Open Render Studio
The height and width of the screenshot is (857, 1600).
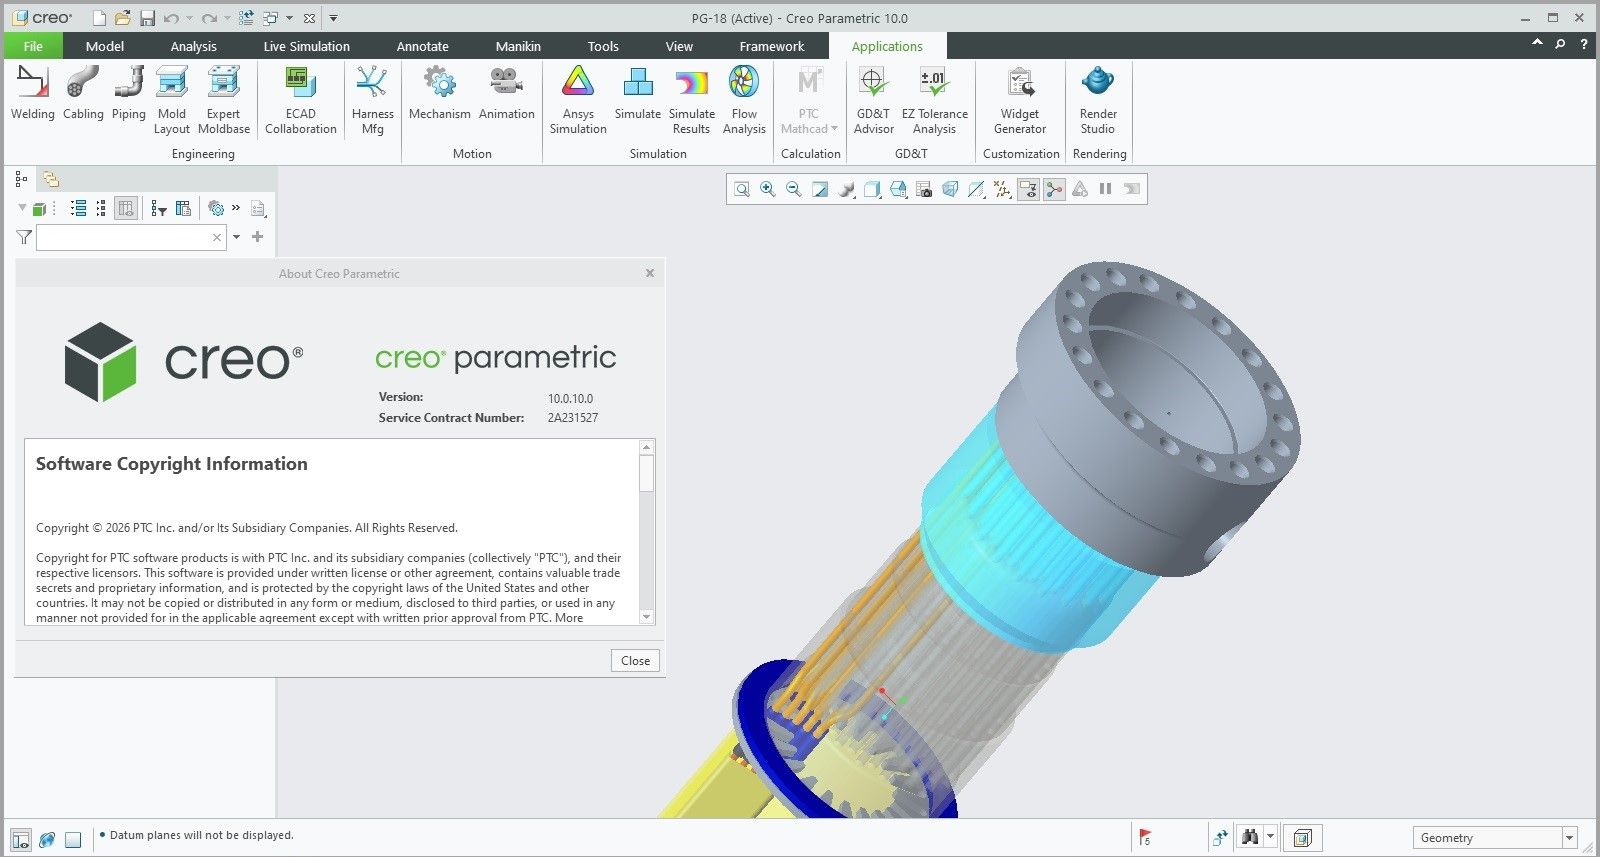click(x=1097, y=97)
